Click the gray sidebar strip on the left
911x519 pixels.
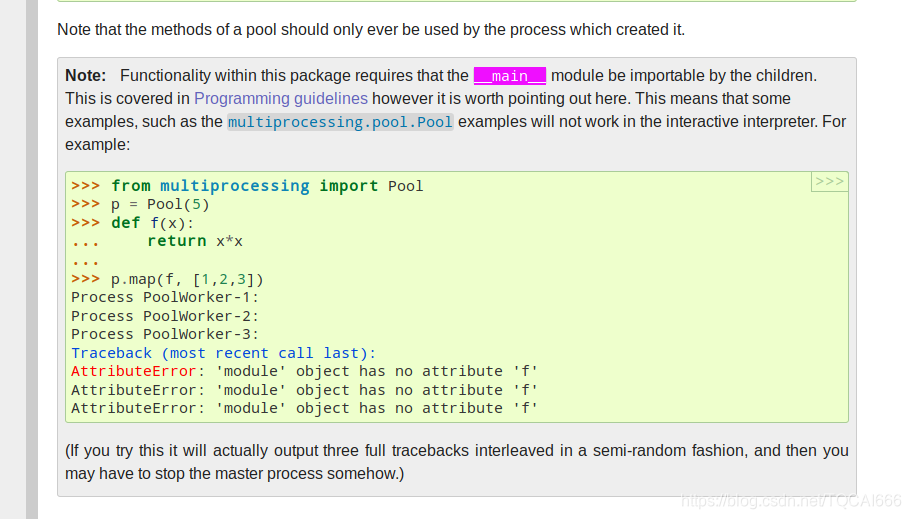(32, 259)
